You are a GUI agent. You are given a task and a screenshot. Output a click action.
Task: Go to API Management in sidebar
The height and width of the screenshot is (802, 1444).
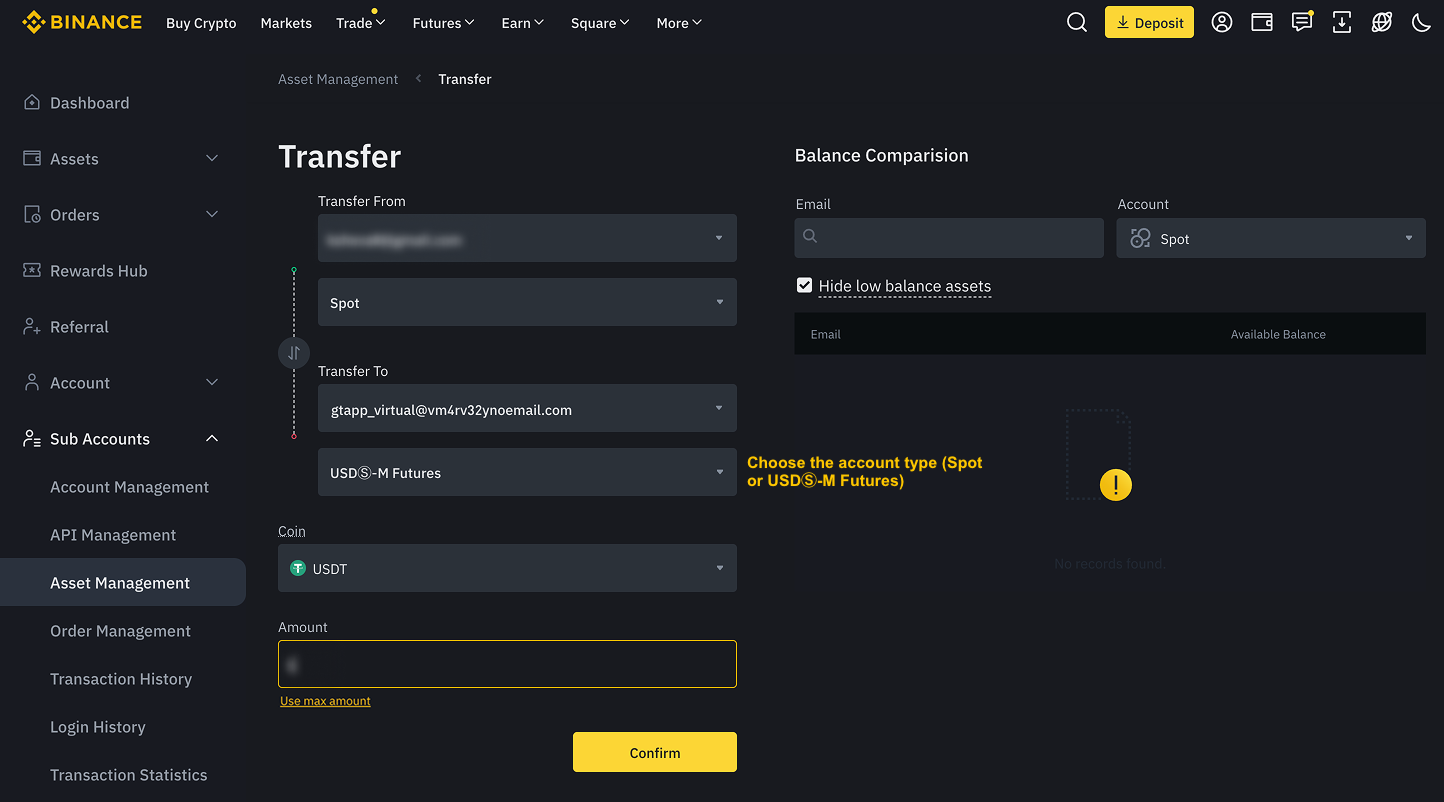coord(113,535)
